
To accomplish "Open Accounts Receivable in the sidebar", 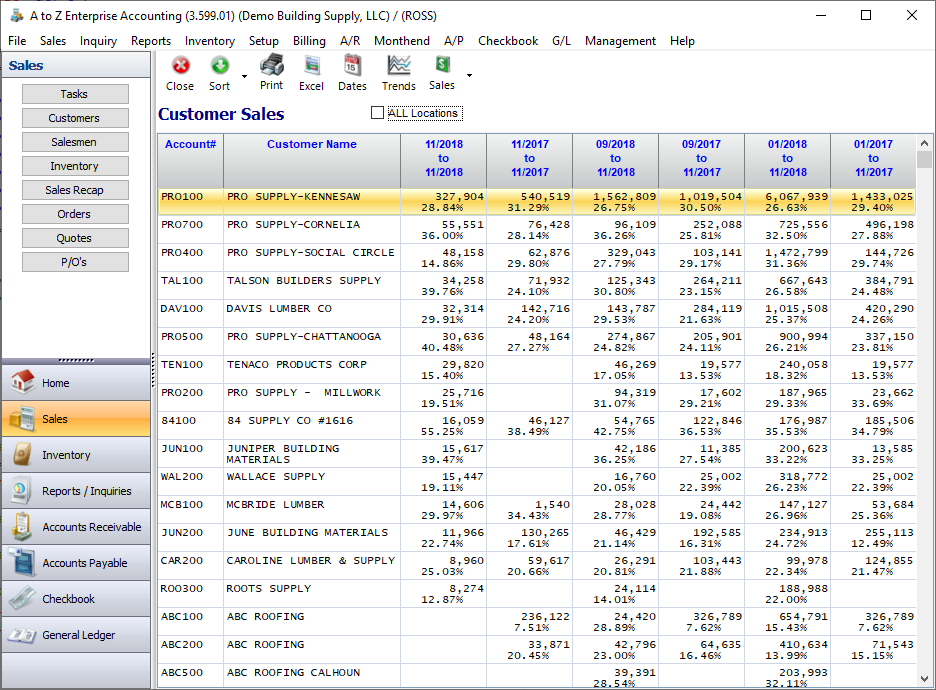I will coord(76,527).
